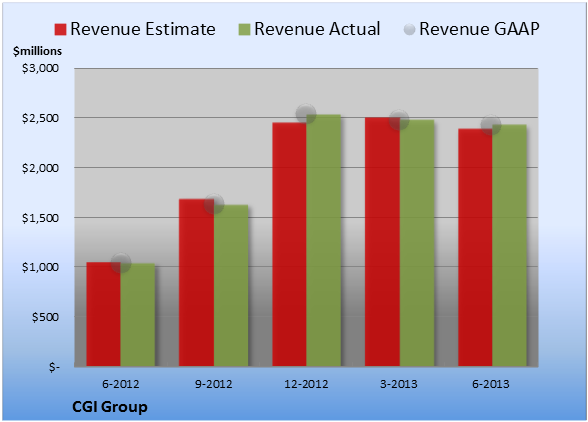The image size is (588, 422).
Task: Click the gray Revenue GAAP legend marker
Action: tap(410, 30)
